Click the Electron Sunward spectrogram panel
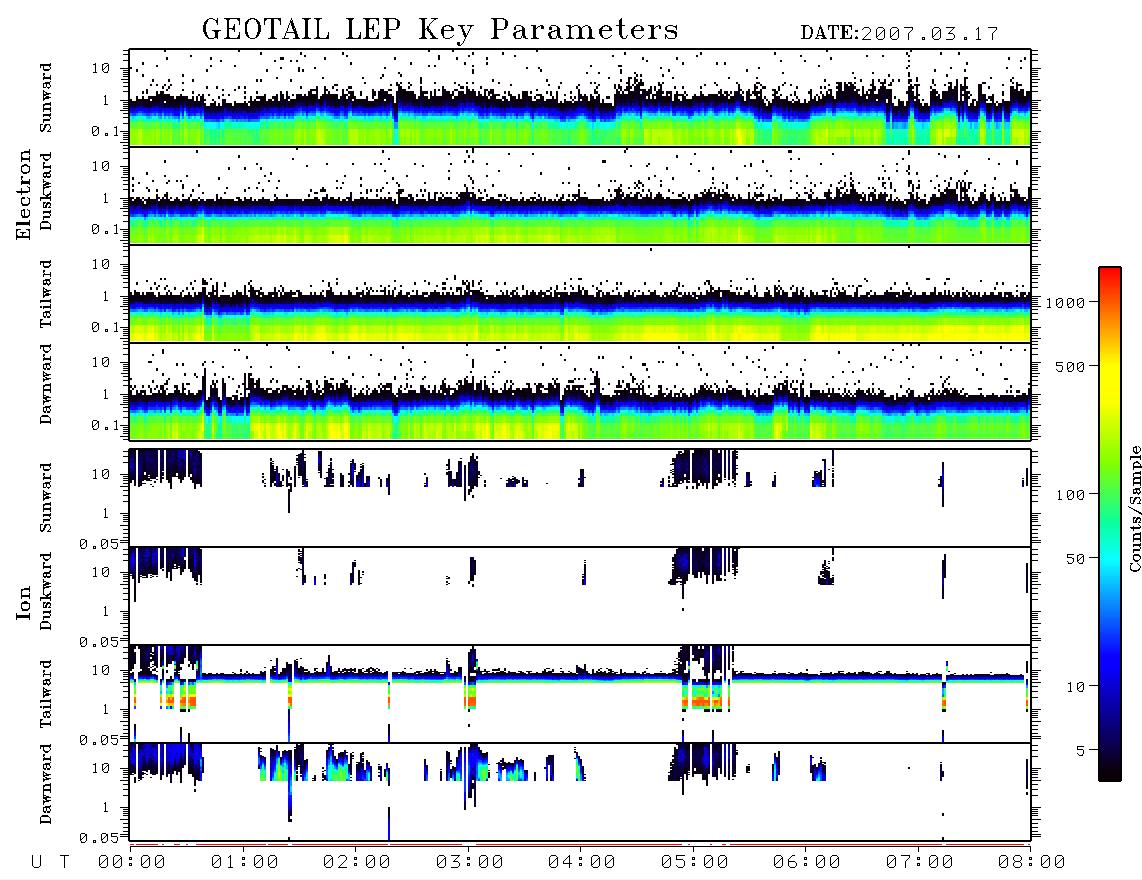Viewport: 1142px width, 880px height. 580,98
